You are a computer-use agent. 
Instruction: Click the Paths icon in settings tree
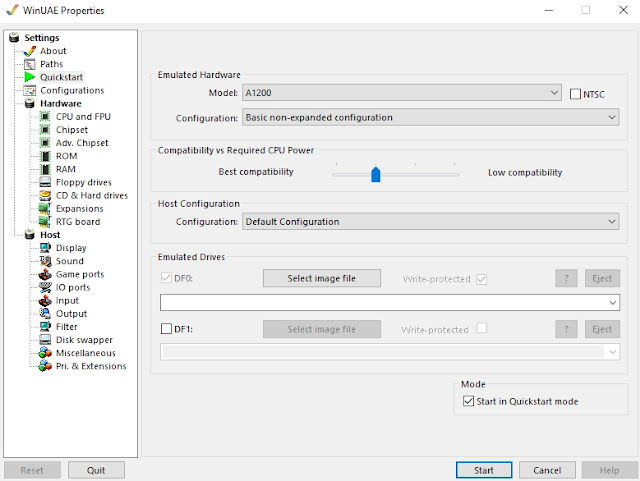point(30,64)
